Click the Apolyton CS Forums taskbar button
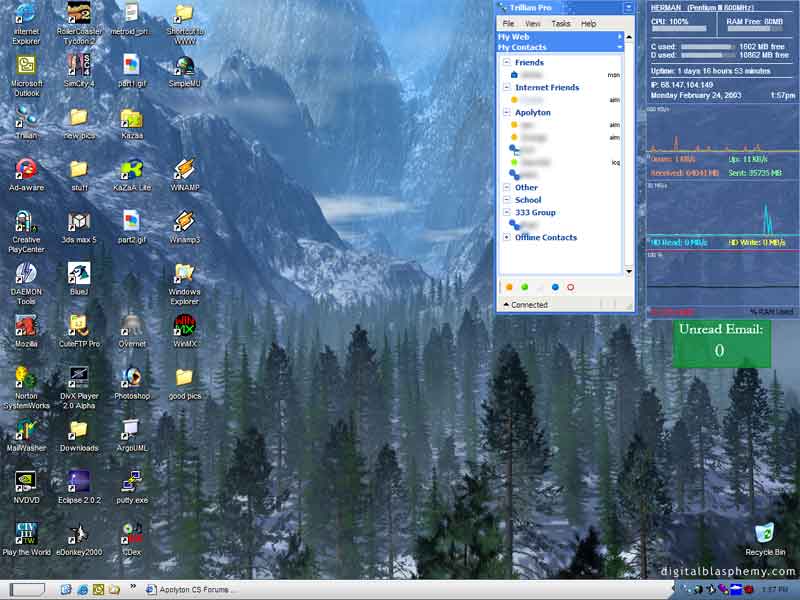Image resolution: width=800 pixels, height=600 pixels. [192, 590]
